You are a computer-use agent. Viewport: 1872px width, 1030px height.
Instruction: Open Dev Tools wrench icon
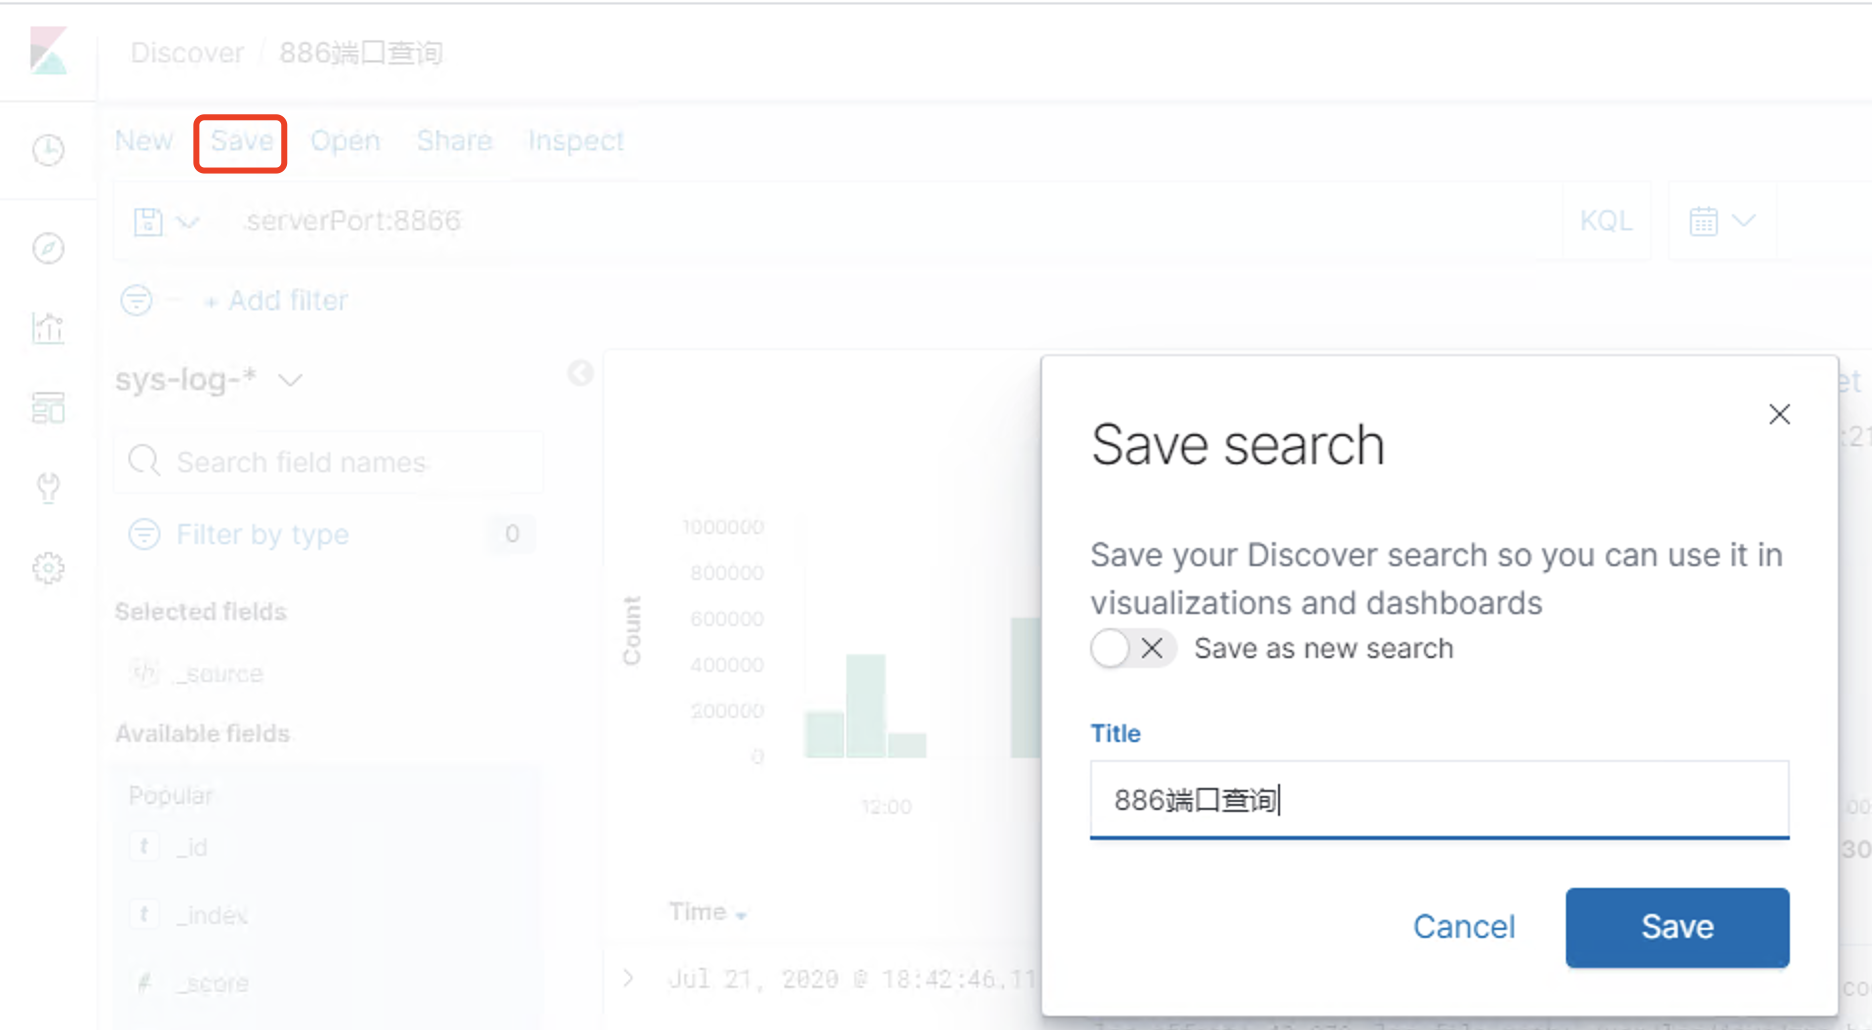click(48, 488)
